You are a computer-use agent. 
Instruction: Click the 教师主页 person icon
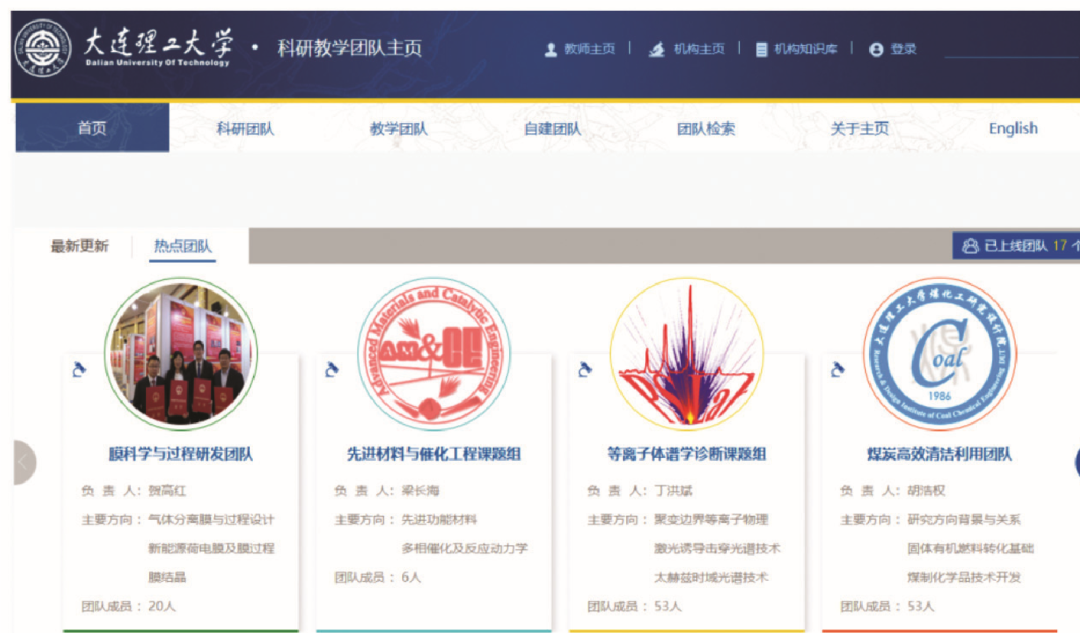coord(550,49)
